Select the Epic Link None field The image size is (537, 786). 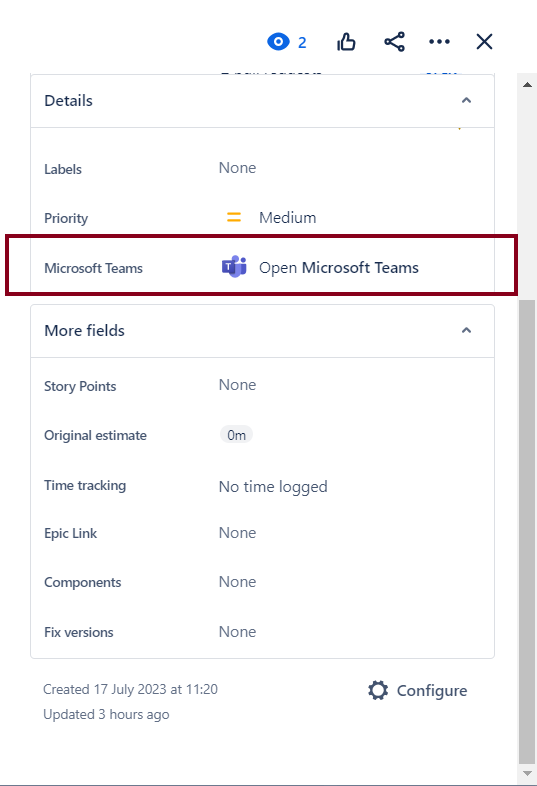pos(237,533)
